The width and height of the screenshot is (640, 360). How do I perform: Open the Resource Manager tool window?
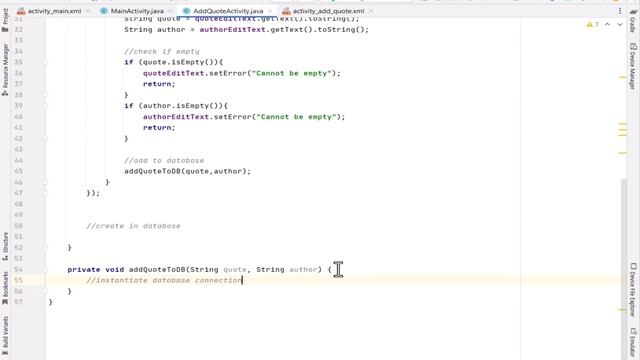(x=5, y=69)
